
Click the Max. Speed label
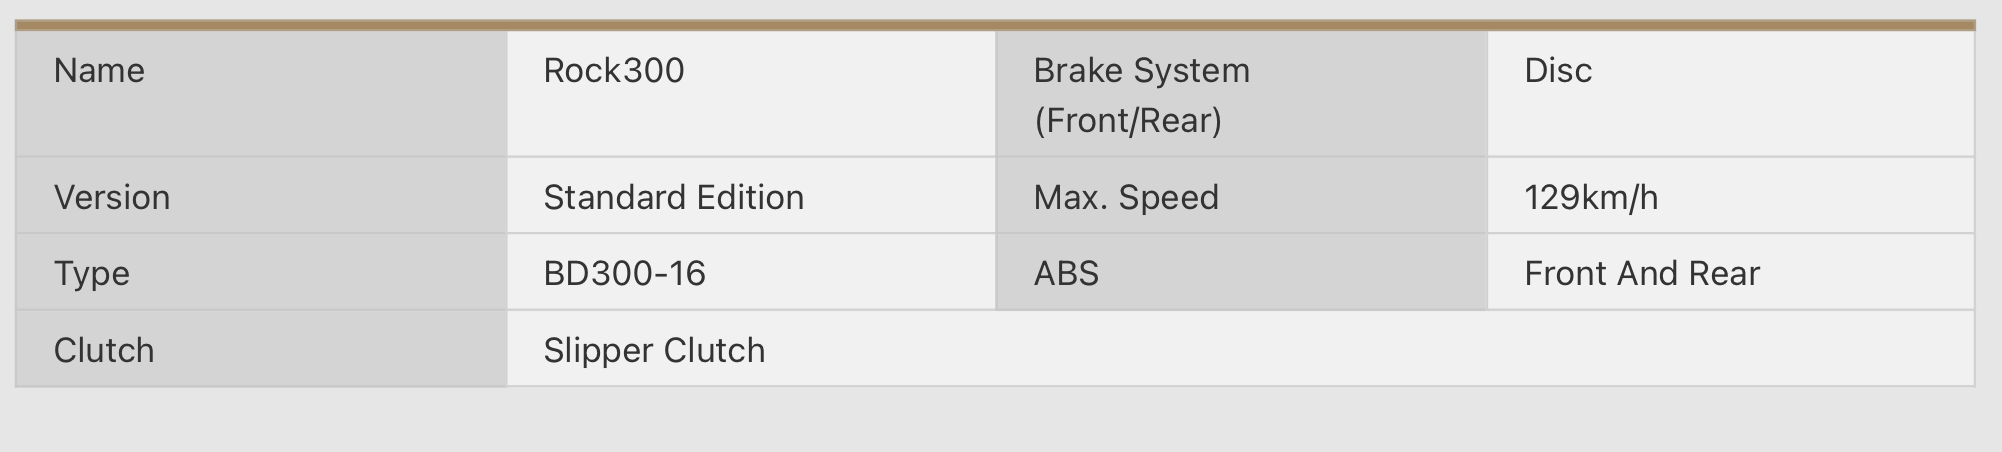[1126, 198]
